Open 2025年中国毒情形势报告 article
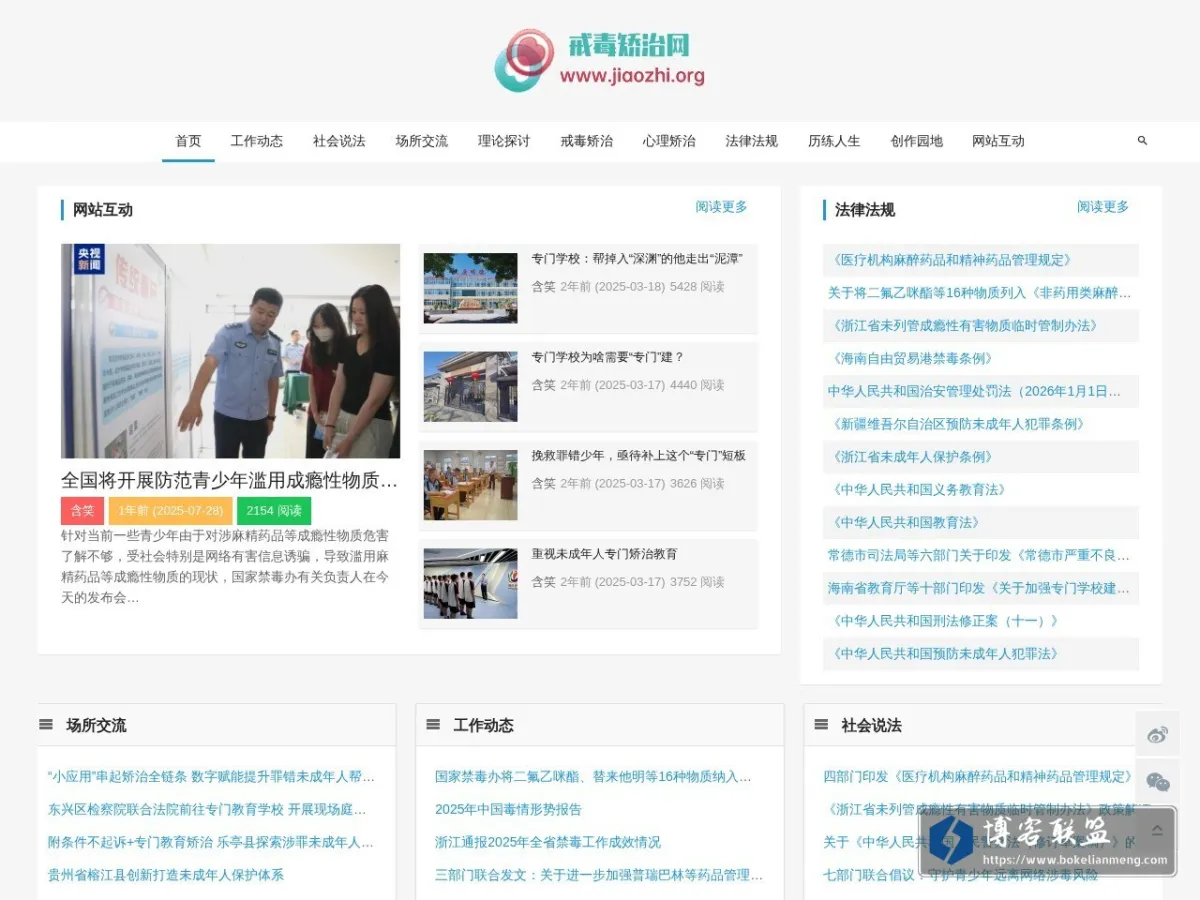 point(508,809)
